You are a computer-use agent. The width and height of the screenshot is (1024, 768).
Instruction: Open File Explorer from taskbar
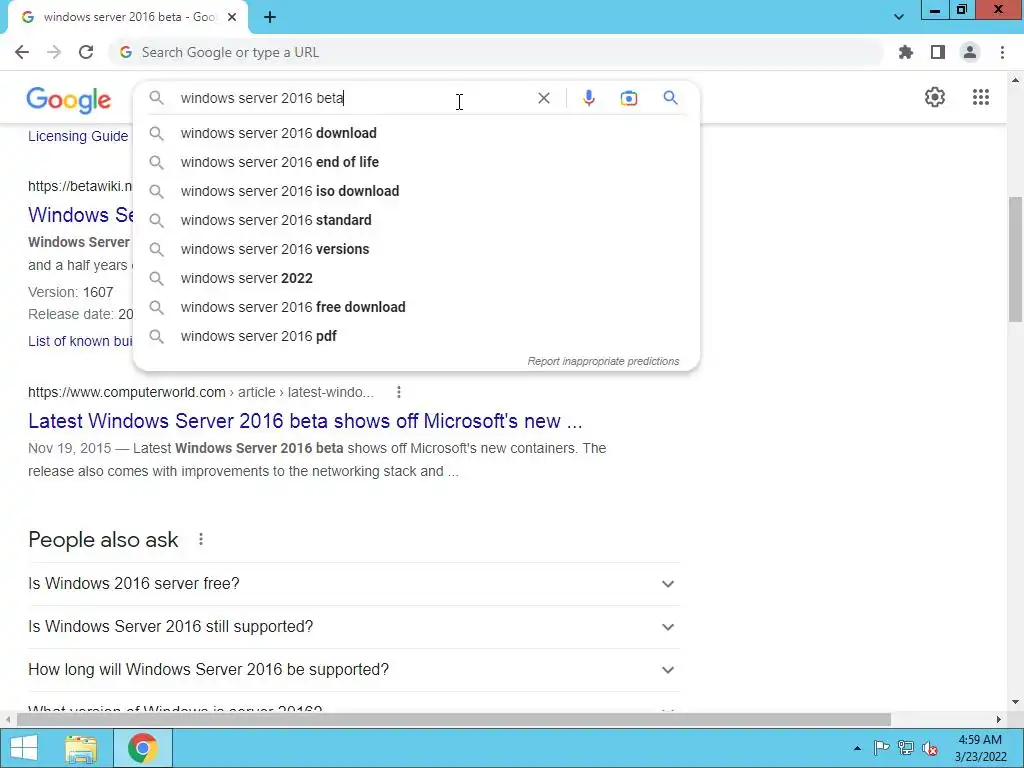(x=80, y=748)
